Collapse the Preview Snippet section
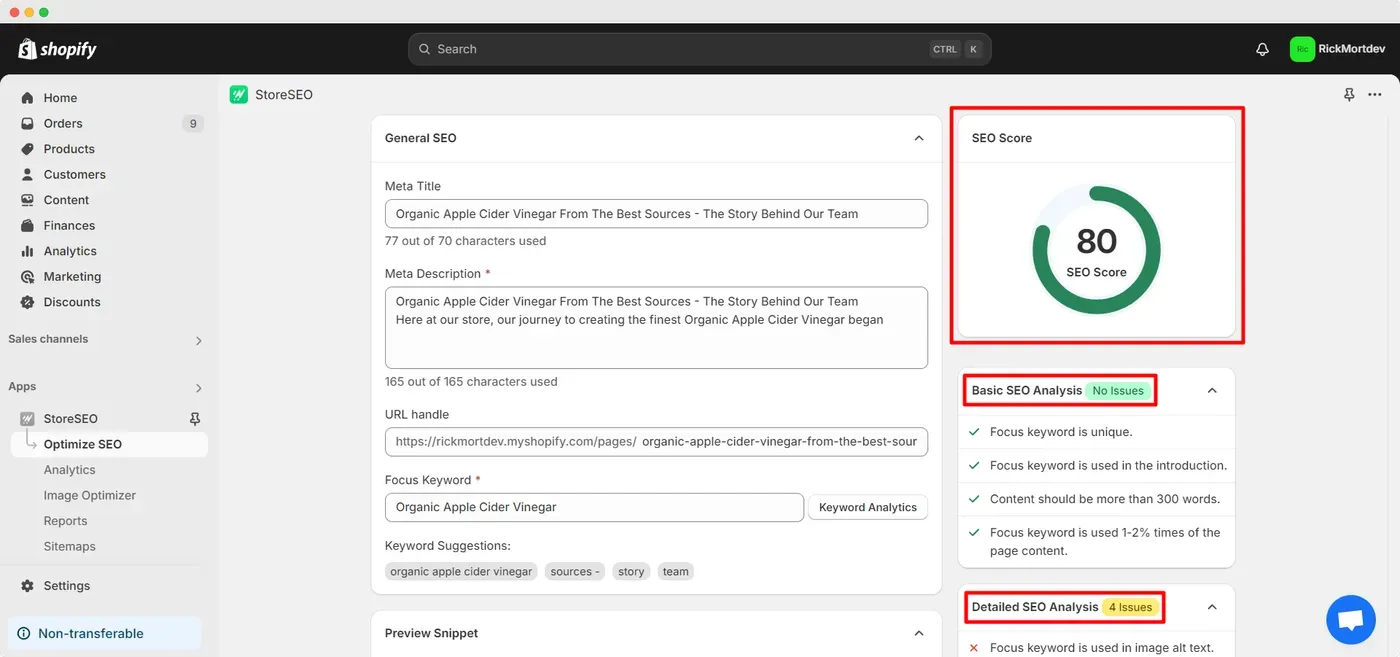This screenshot has width=1400, height=657. pyautogui.click(x=919, y=633)
